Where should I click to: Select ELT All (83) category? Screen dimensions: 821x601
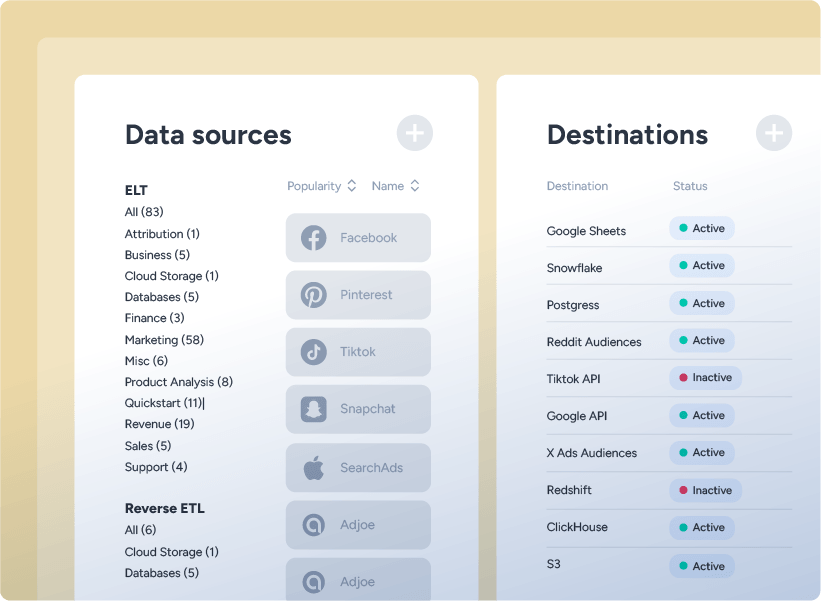tap(144, 212)
